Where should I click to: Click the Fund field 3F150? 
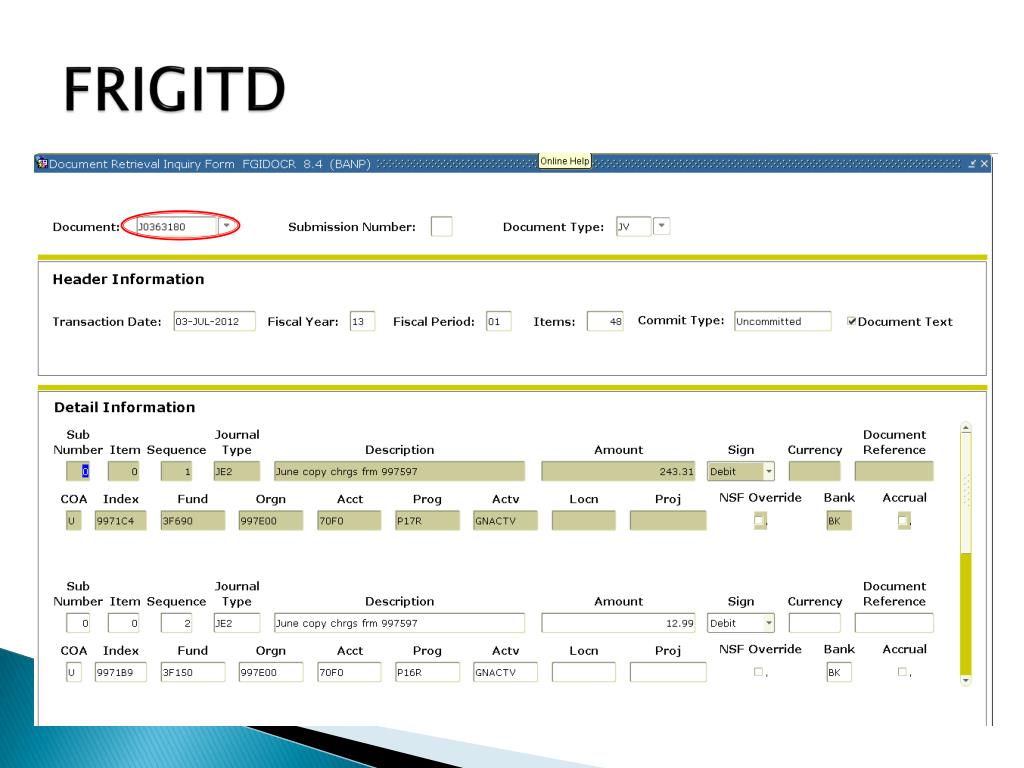pos(193,673)
